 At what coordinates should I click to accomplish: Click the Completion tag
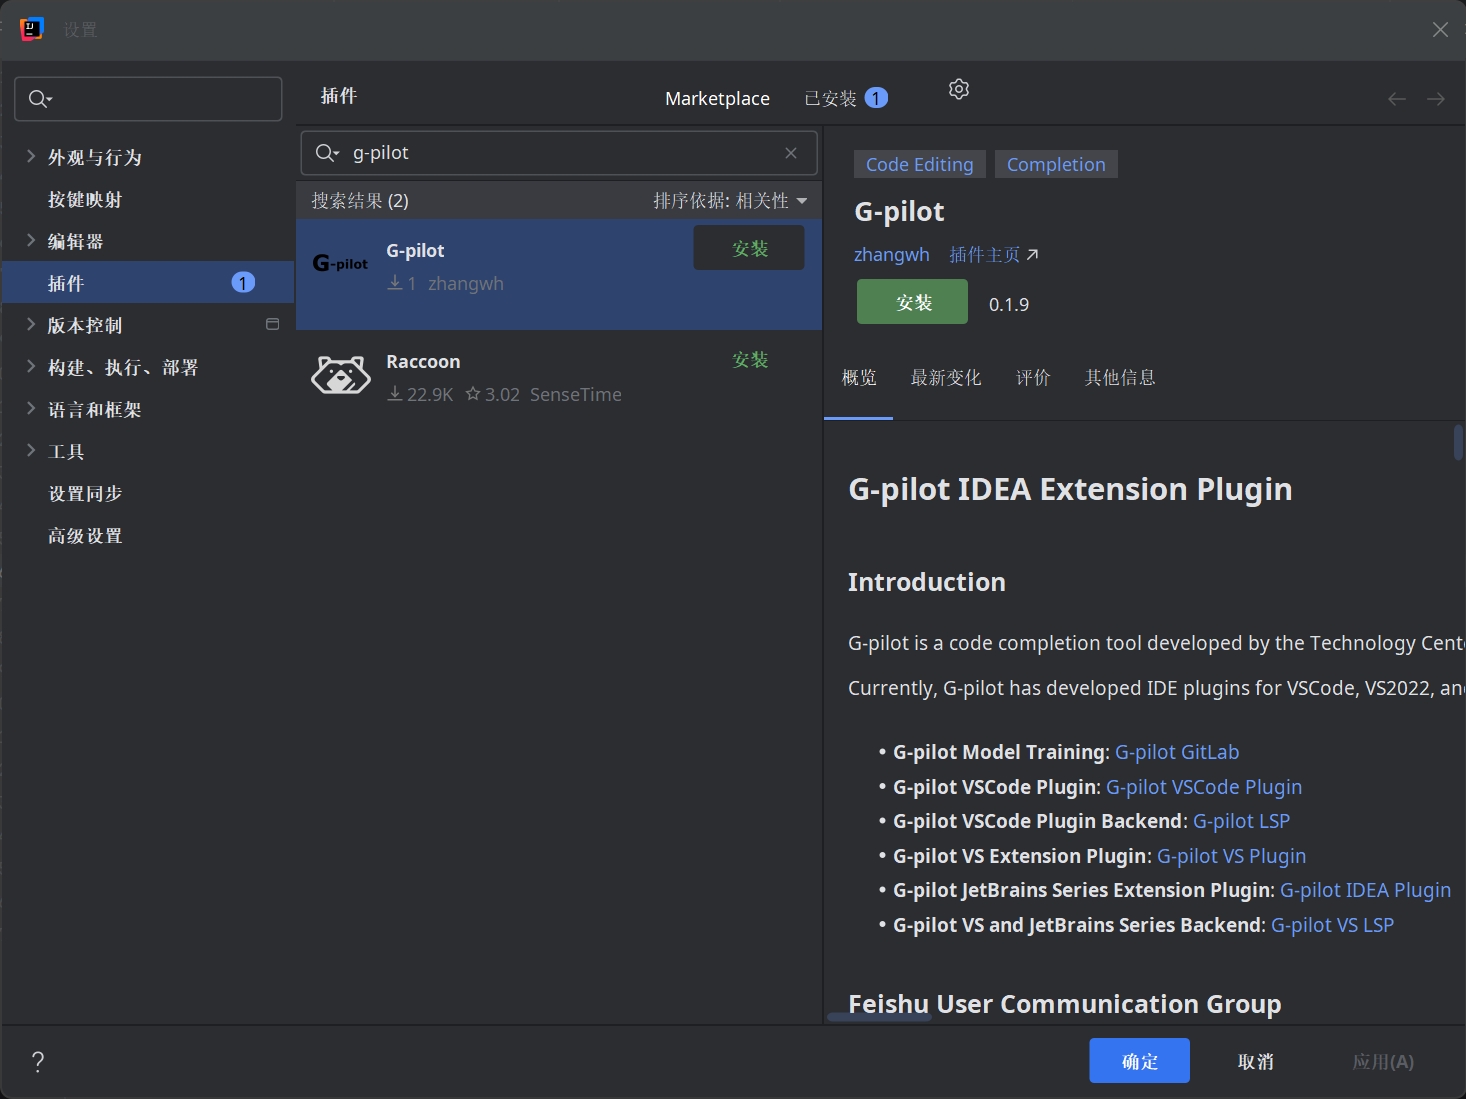pyautogui.click(x=1056, y=164)
